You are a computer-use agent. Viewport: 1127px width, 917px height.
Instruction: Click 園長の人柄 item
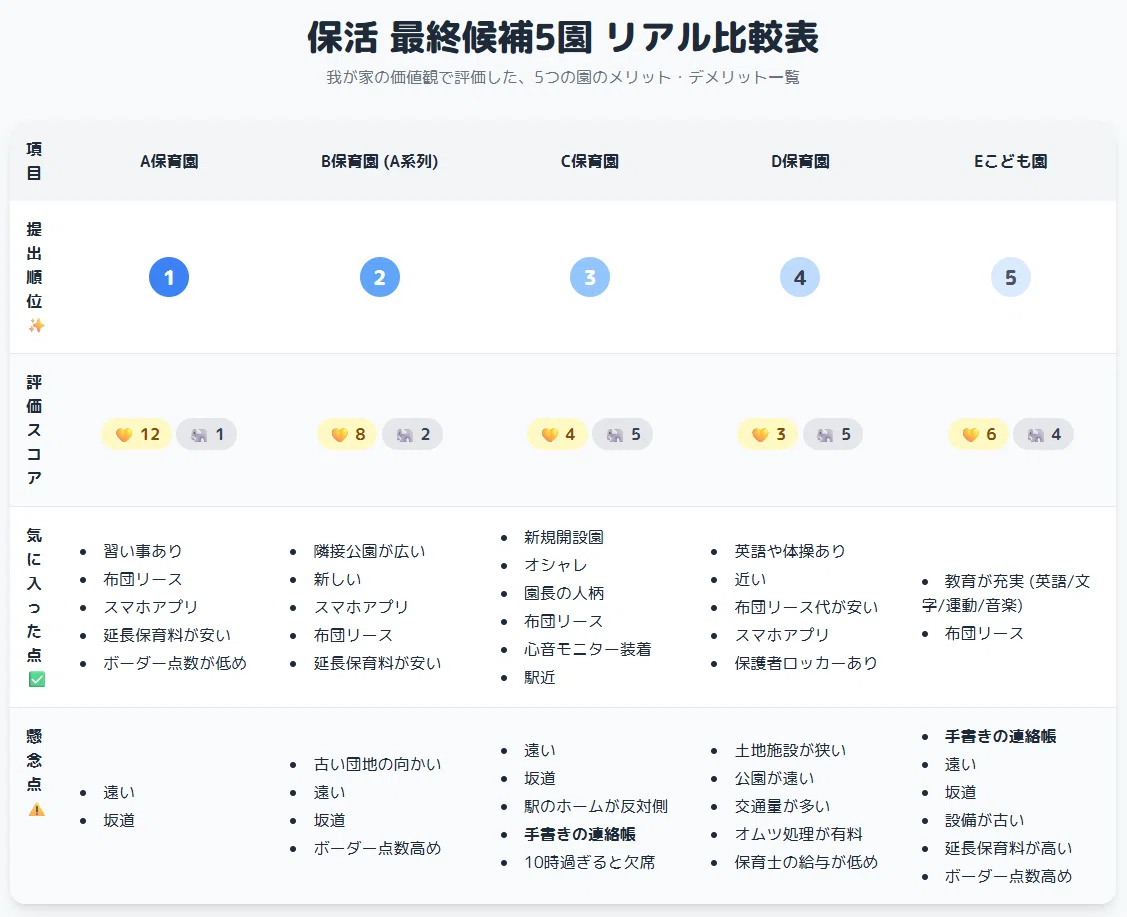564,593
